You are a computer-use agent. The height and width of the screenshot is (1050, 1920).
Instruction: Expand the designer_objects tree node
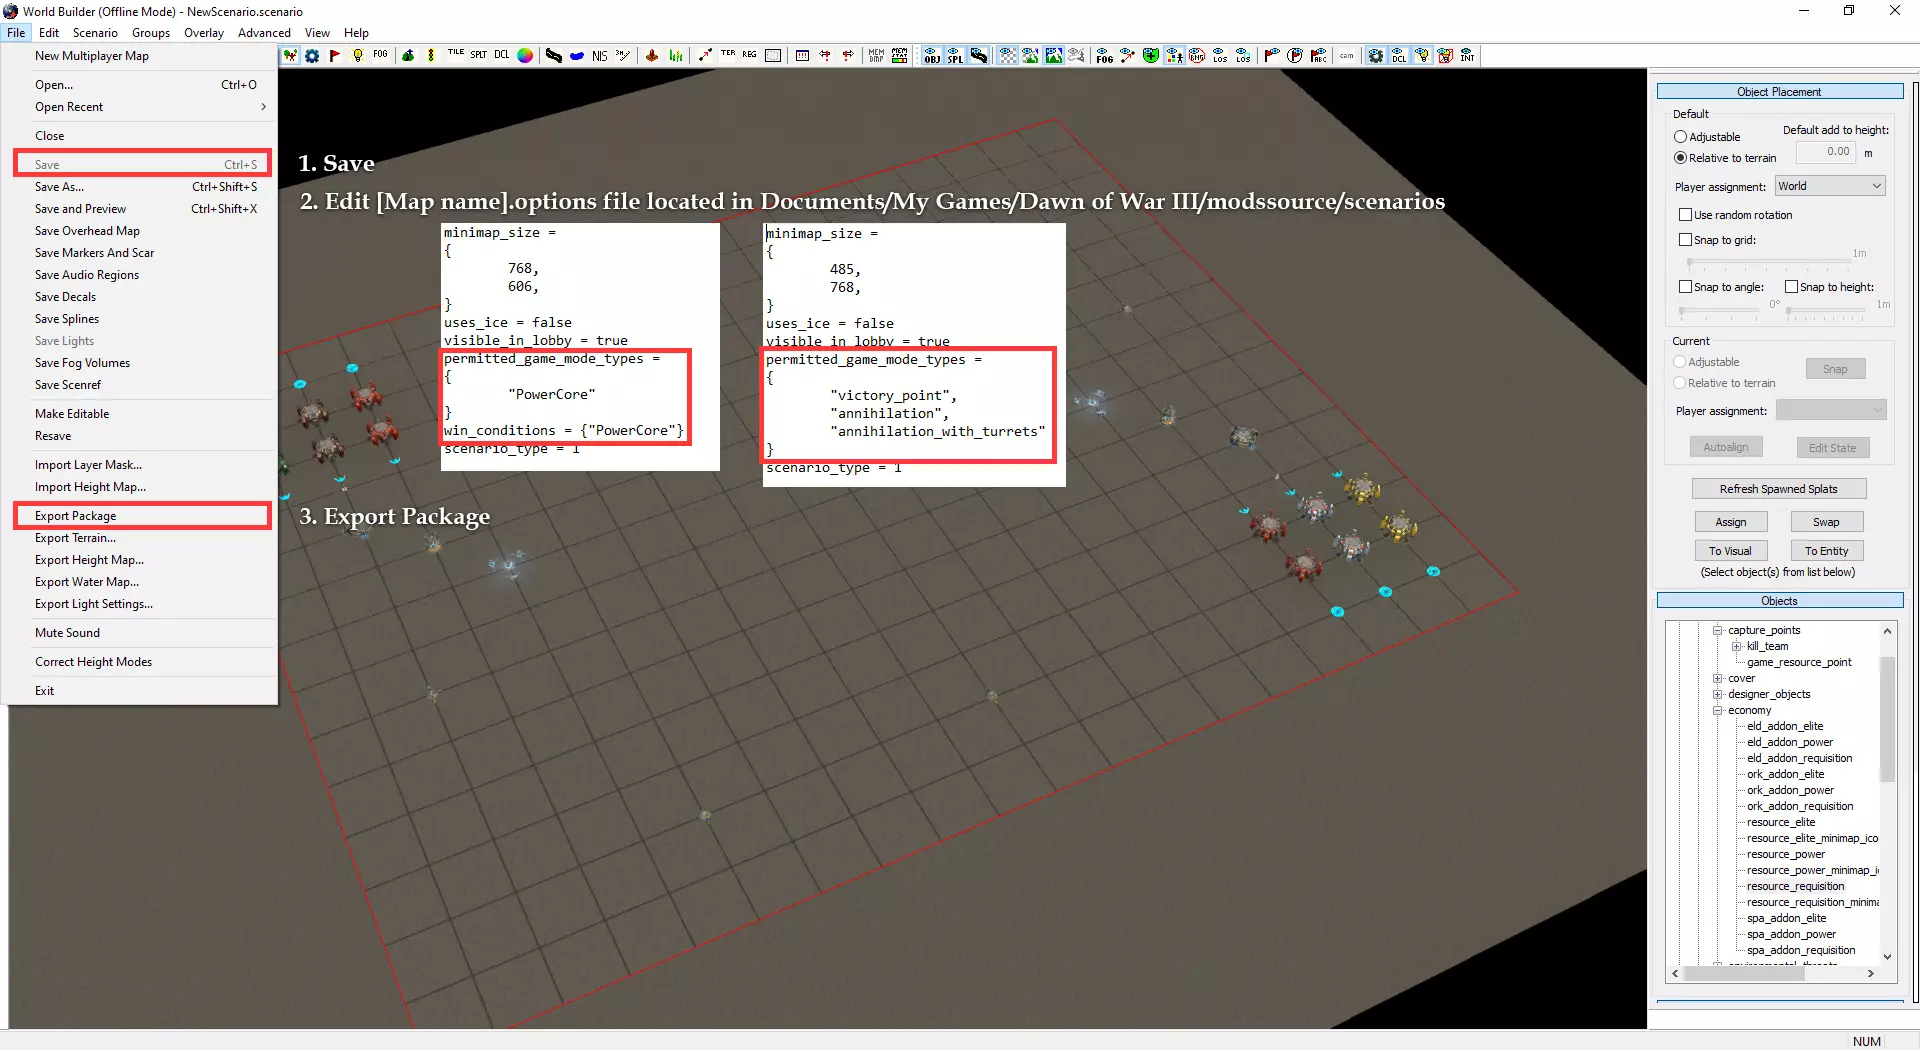click(x=1718, y=695)
